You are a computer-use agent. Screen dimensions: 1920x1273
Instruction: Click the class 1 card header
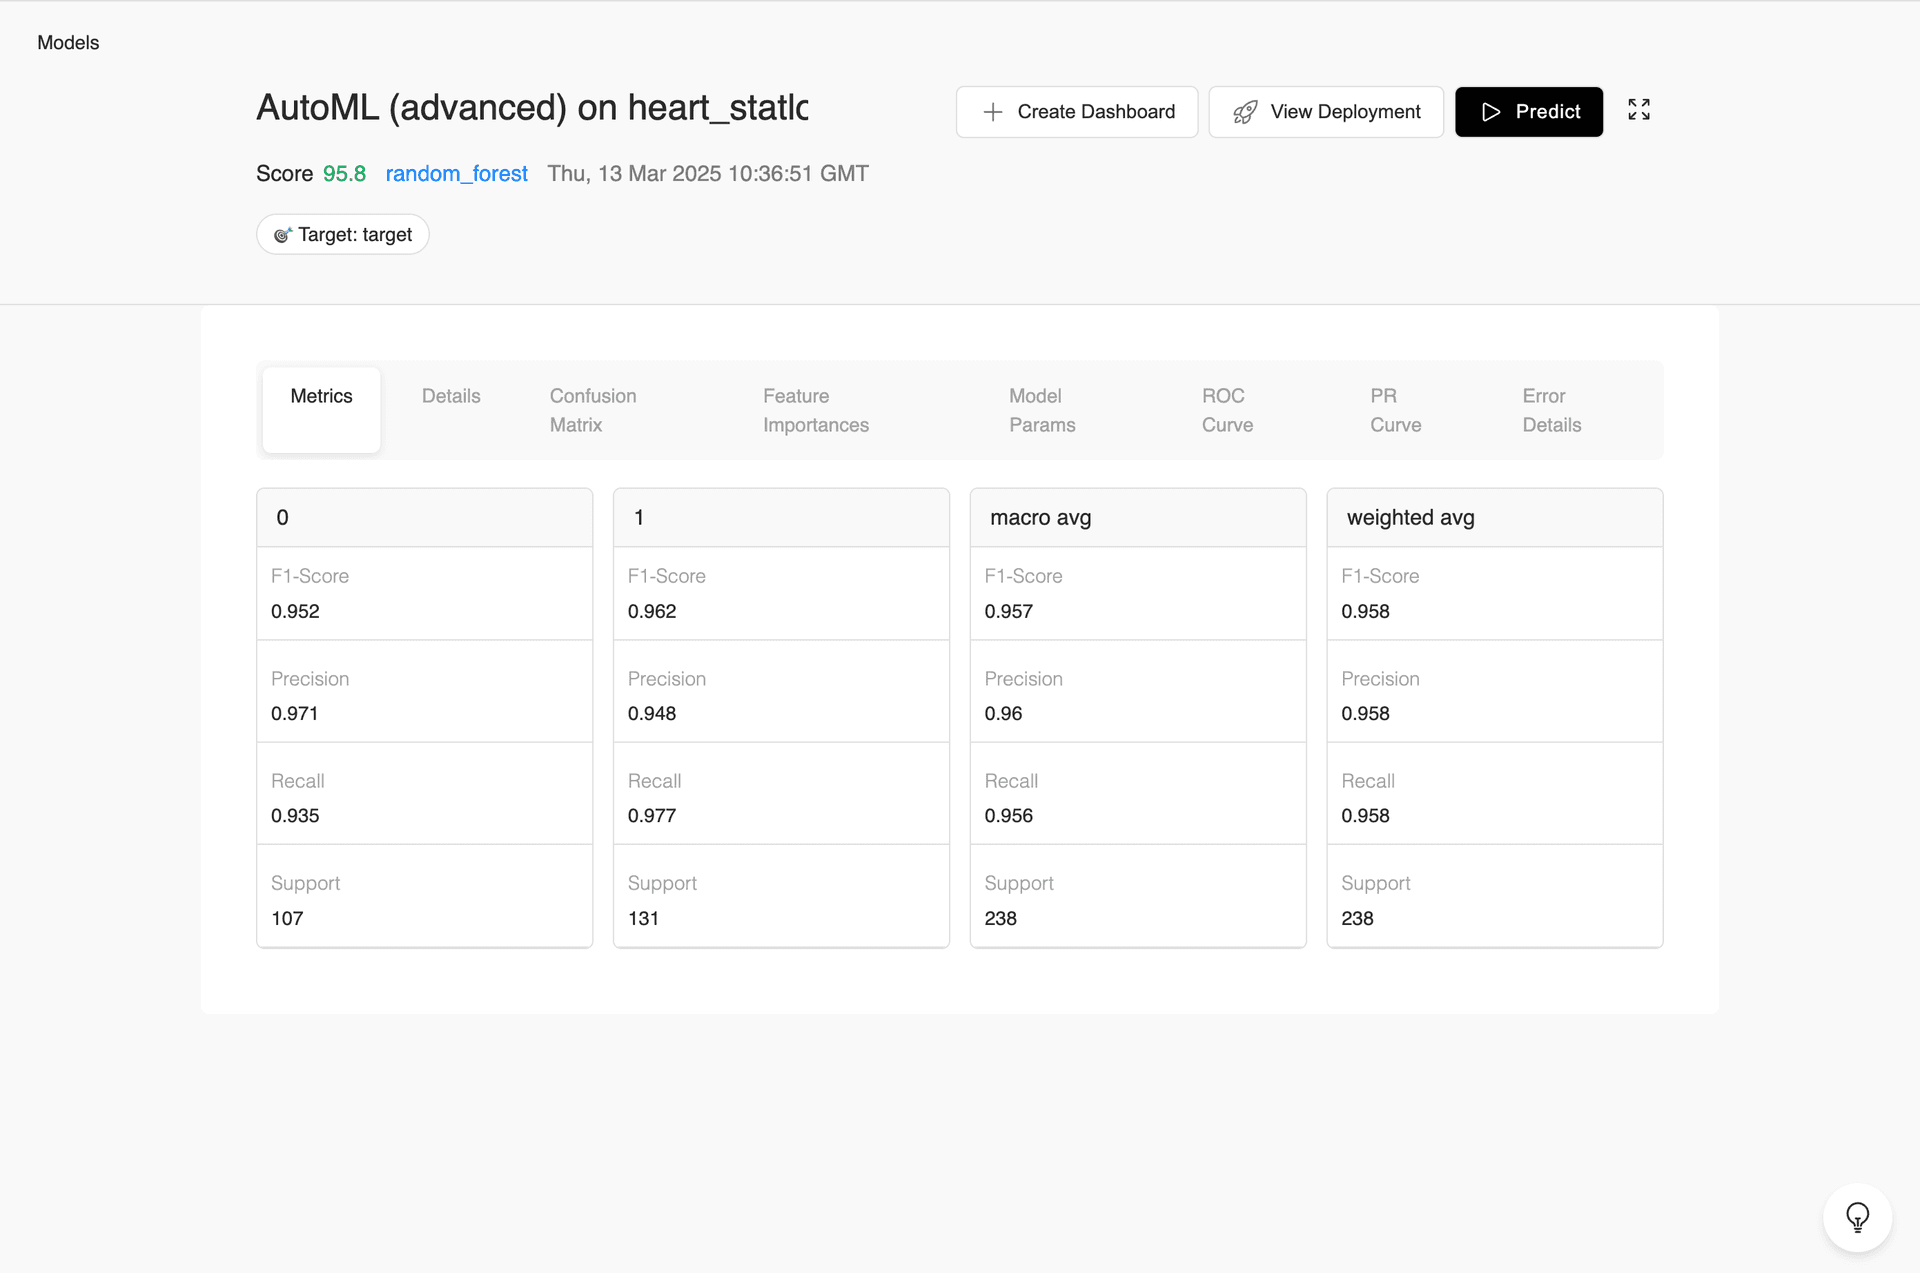click(x=781, y=518)
